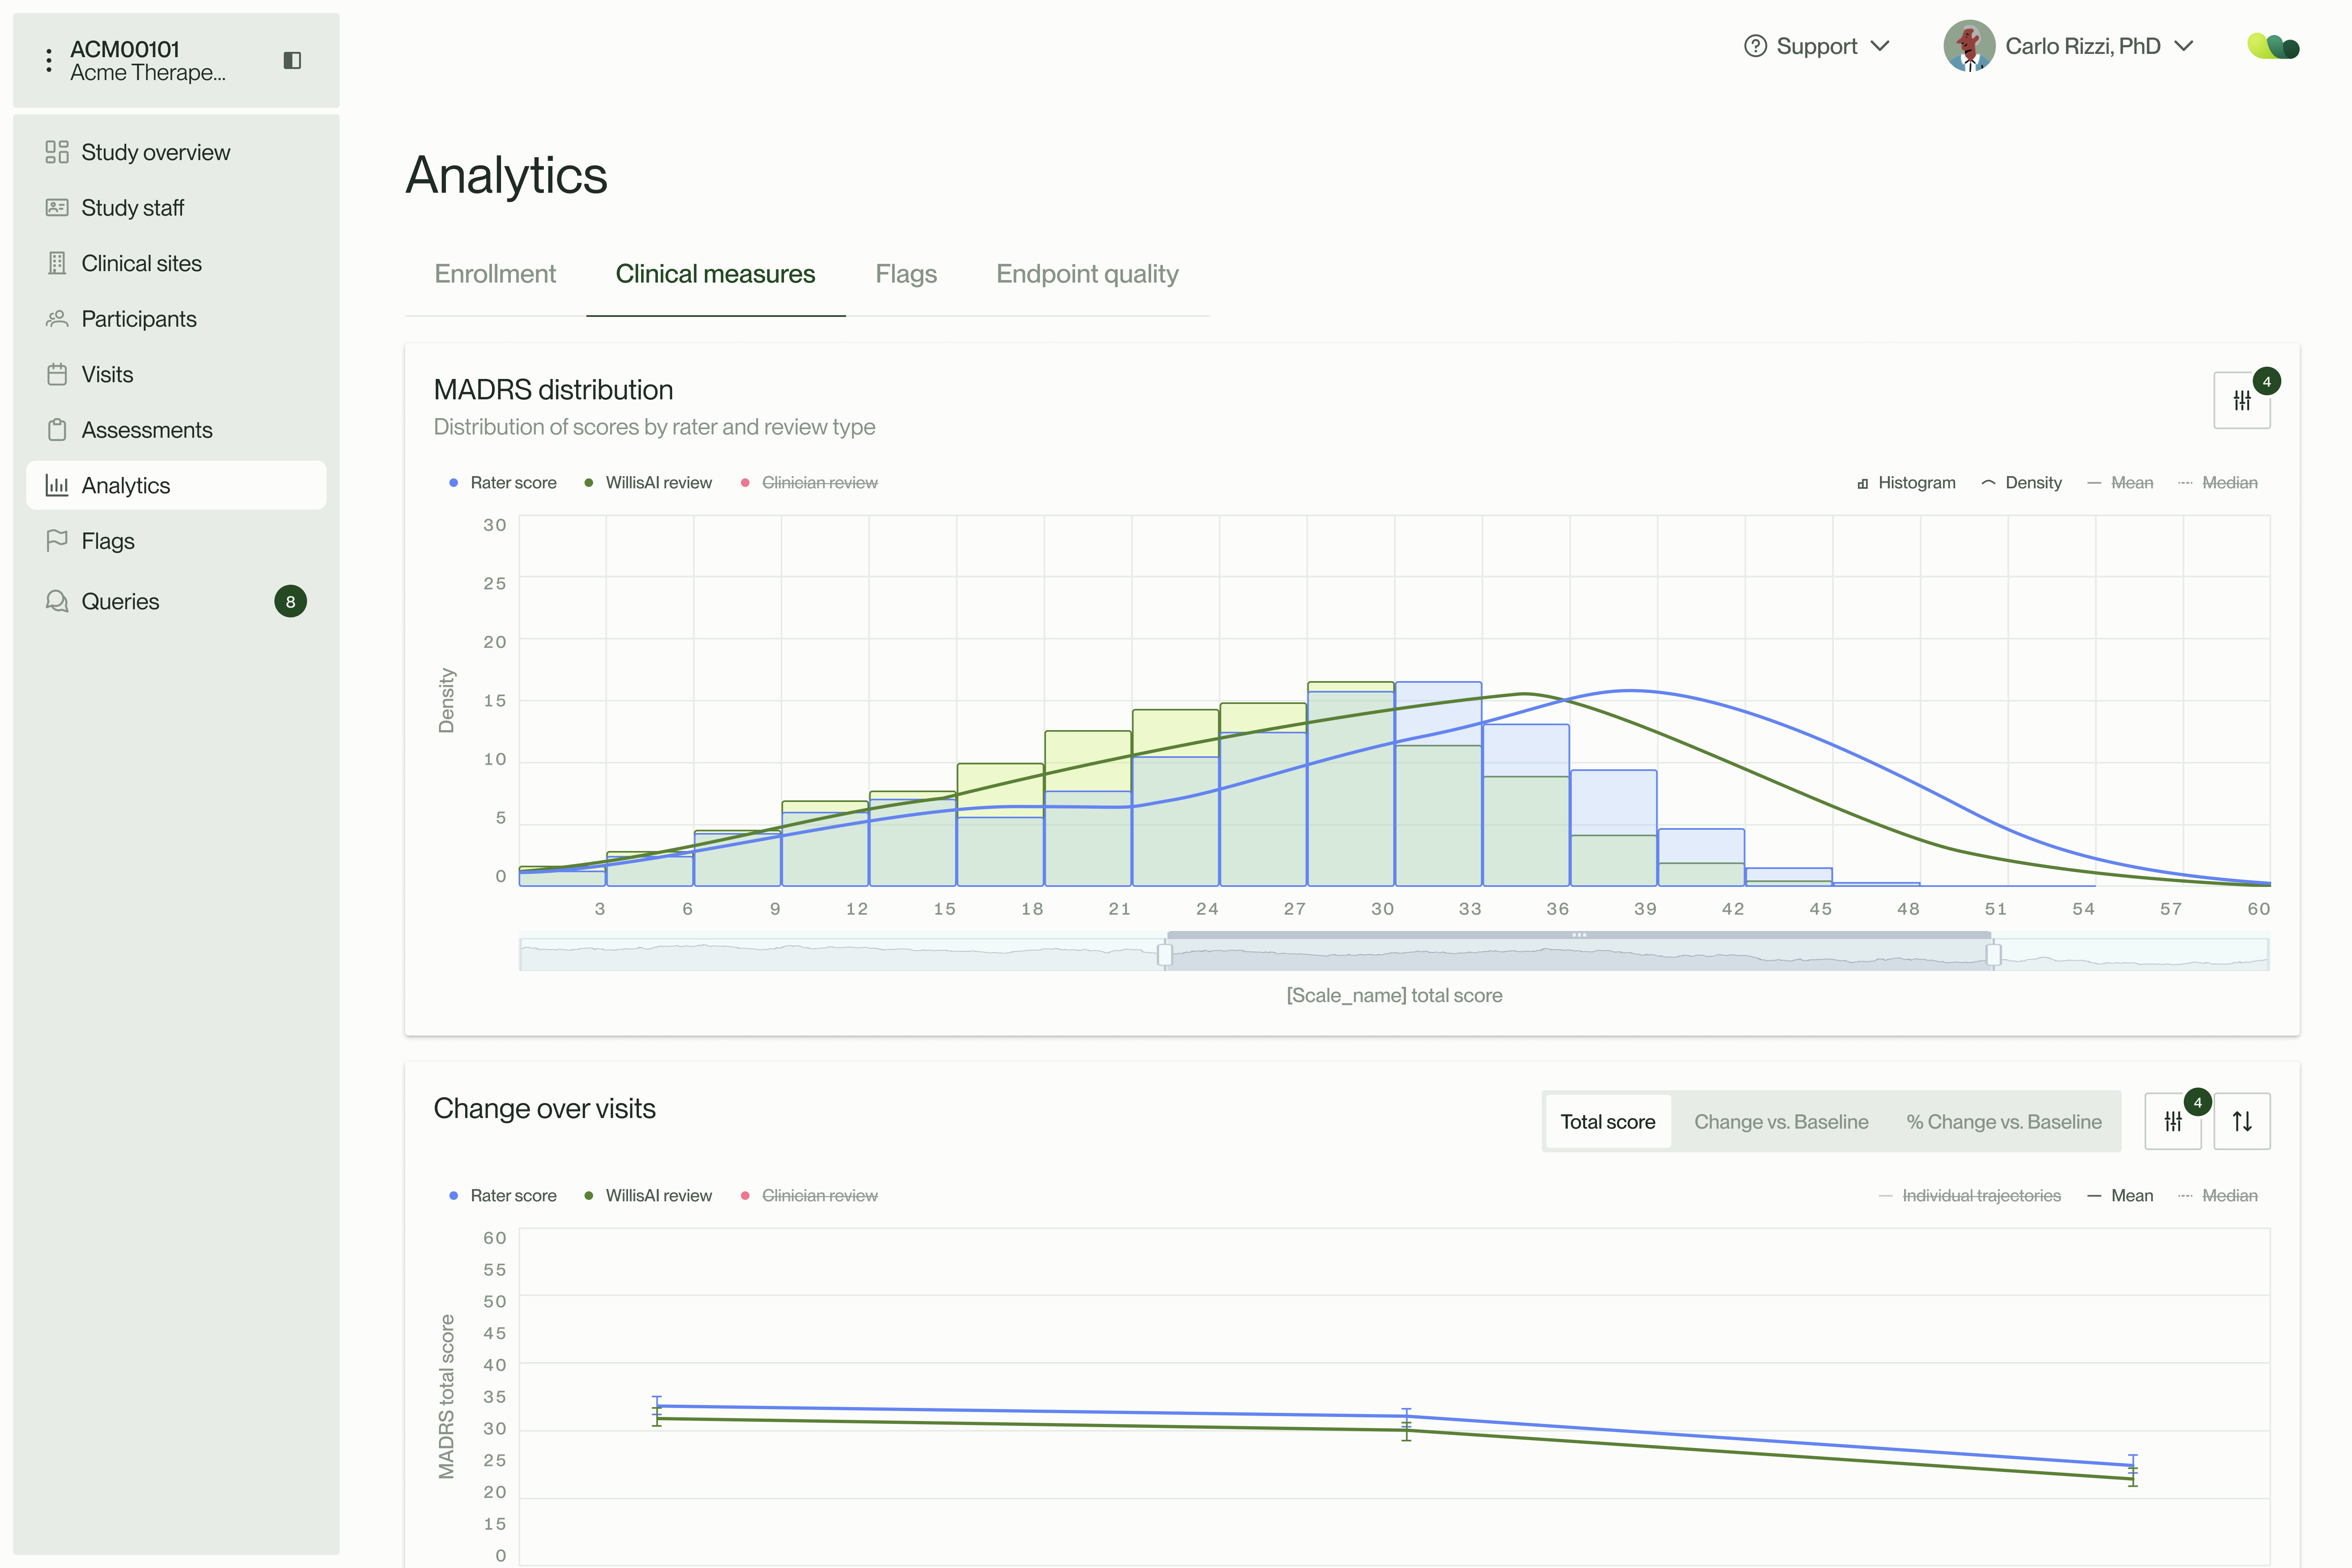Enable Clinician review in Change over visits

click(x=809, y=1195)
